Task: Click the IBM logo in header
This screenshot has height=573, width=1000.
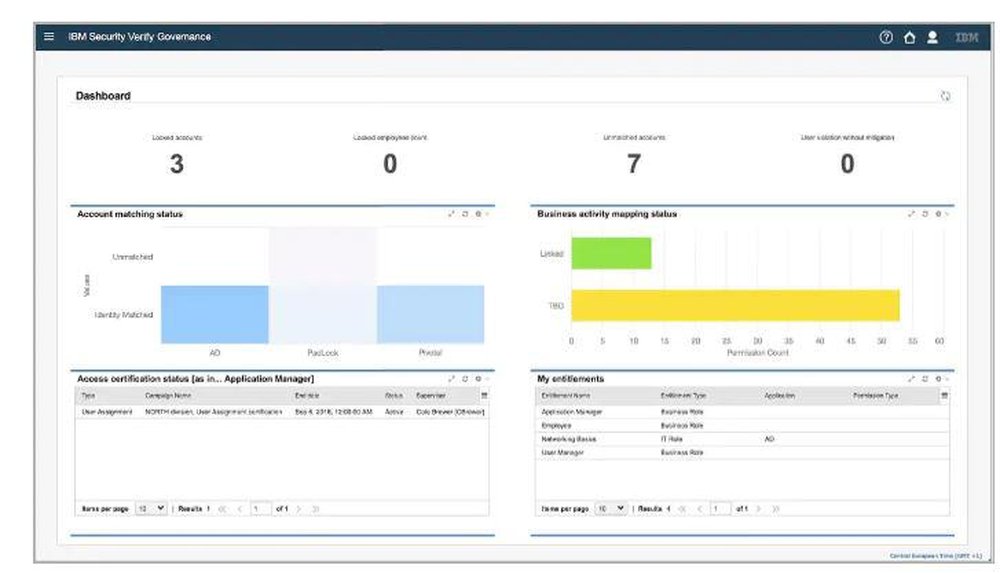Action: click(x=967, y=37)
